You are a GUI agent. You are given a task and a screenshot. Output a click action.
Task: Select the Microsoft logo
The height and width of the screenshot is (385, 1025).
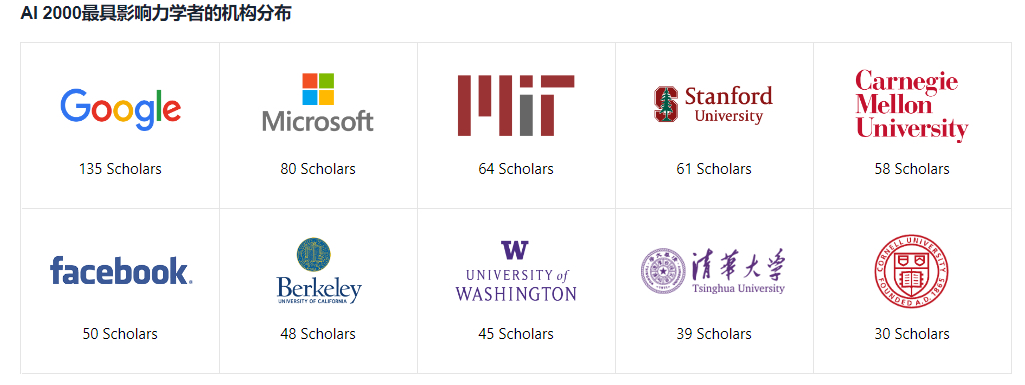[x=318, y=103]
